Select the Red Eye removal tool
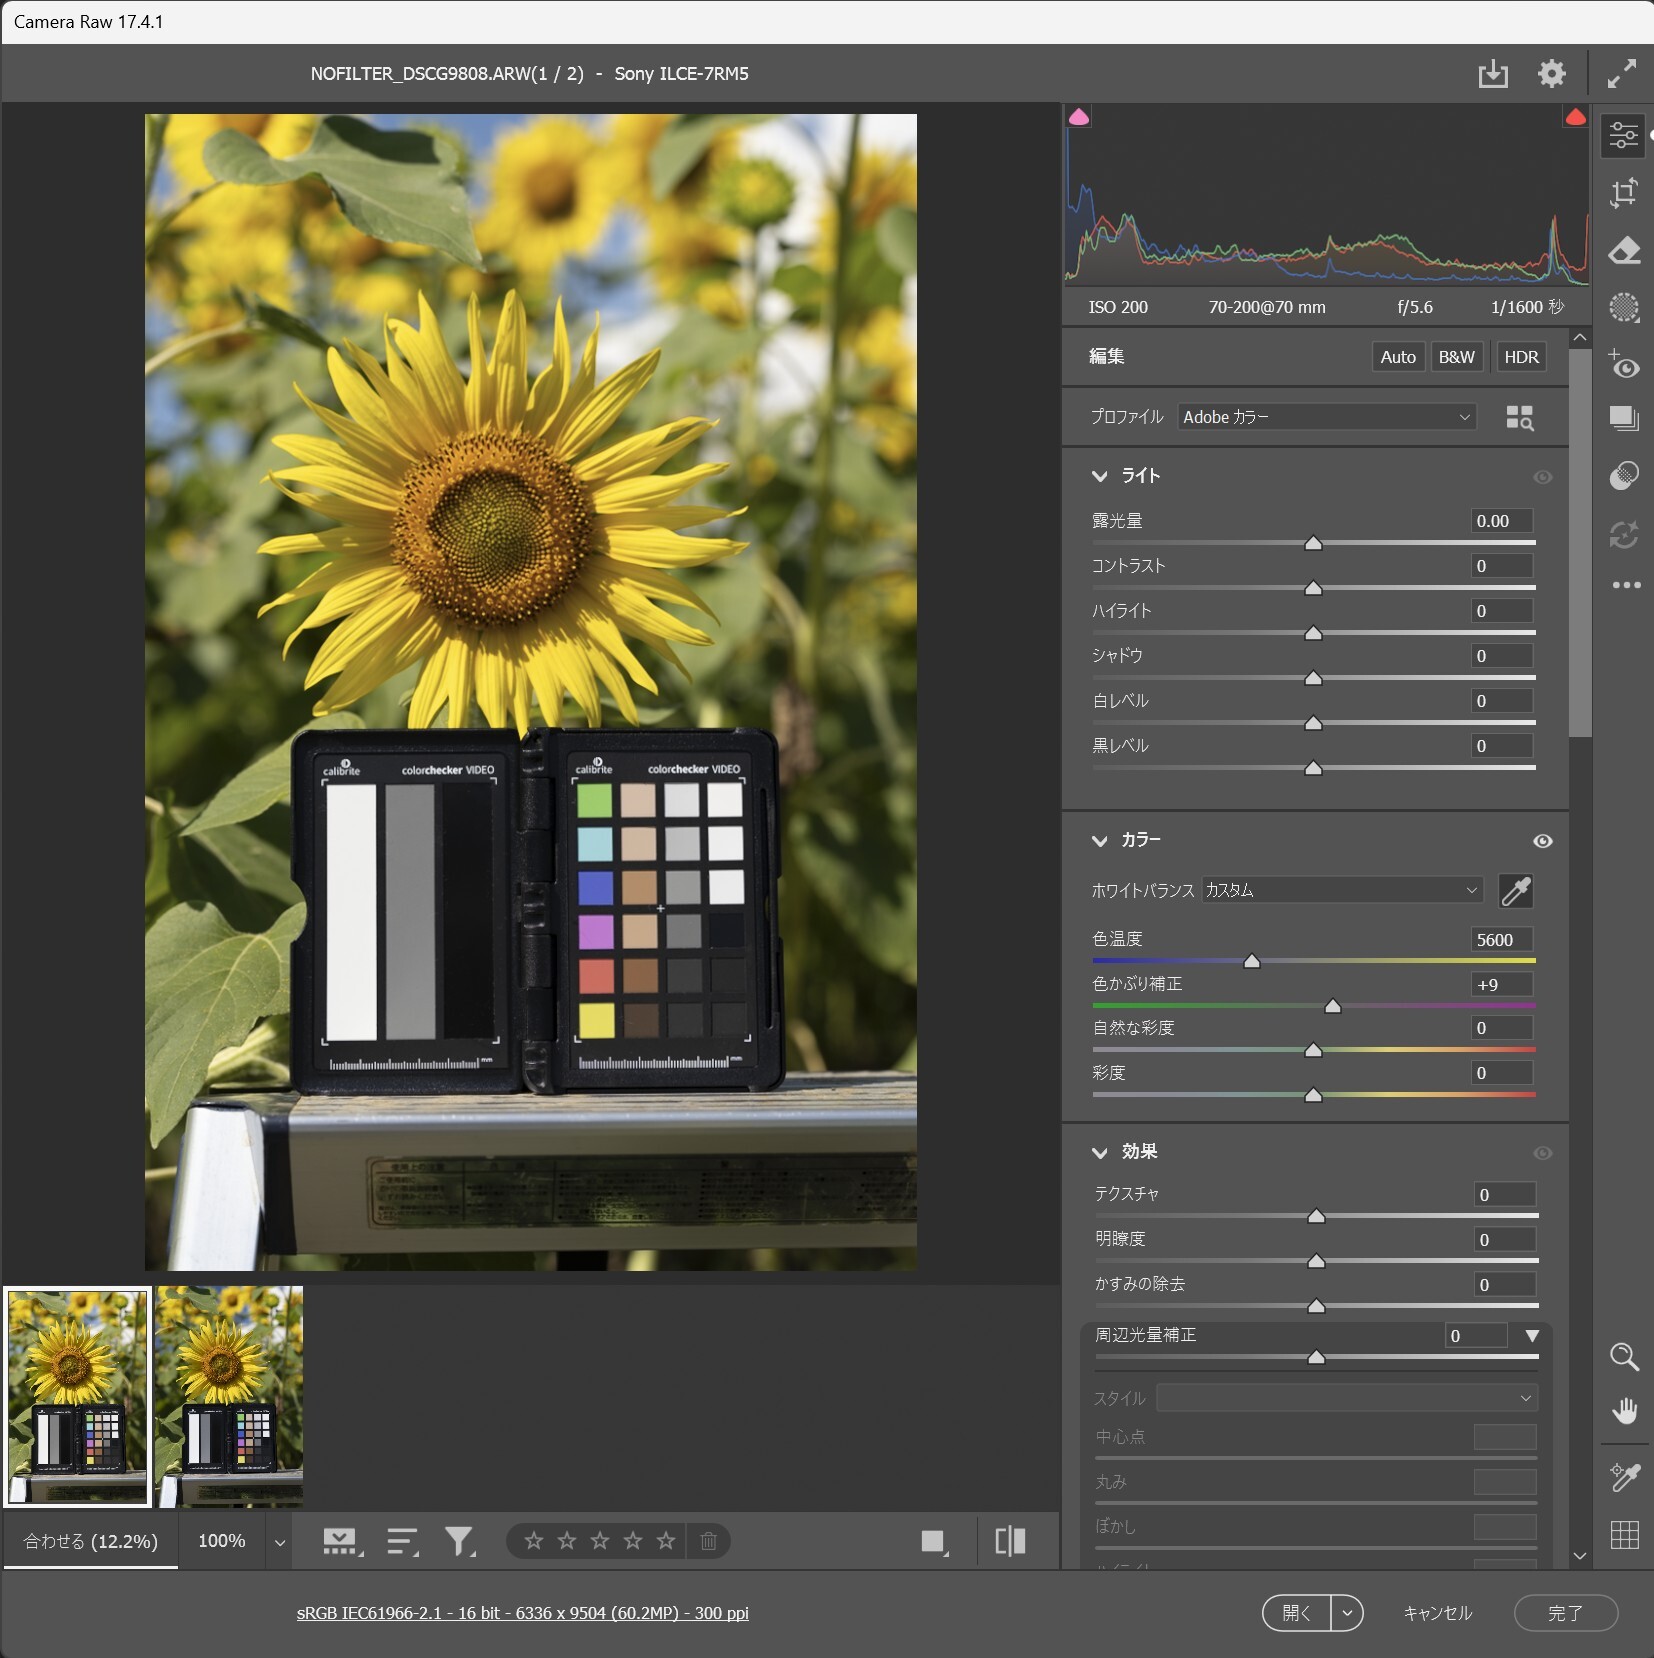The image size is (1654, 1658). click(x=1623, y=367)
